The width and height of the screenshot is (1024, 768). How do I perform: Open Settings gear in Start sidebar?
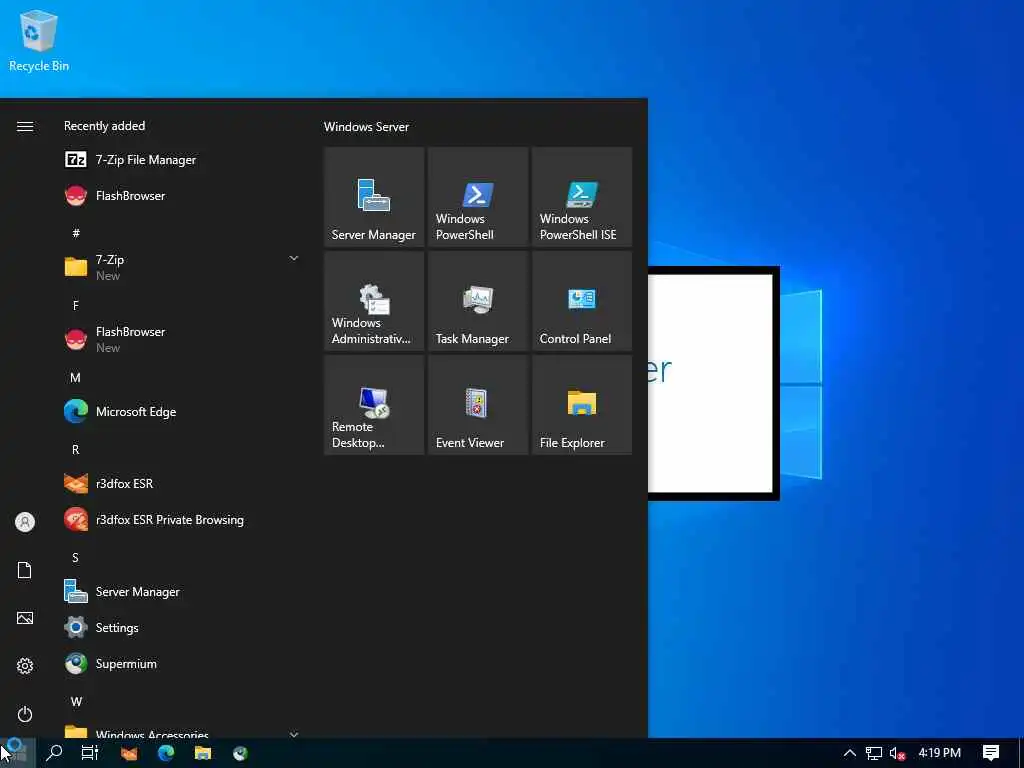pyautogui.click(x=25, y=666)
